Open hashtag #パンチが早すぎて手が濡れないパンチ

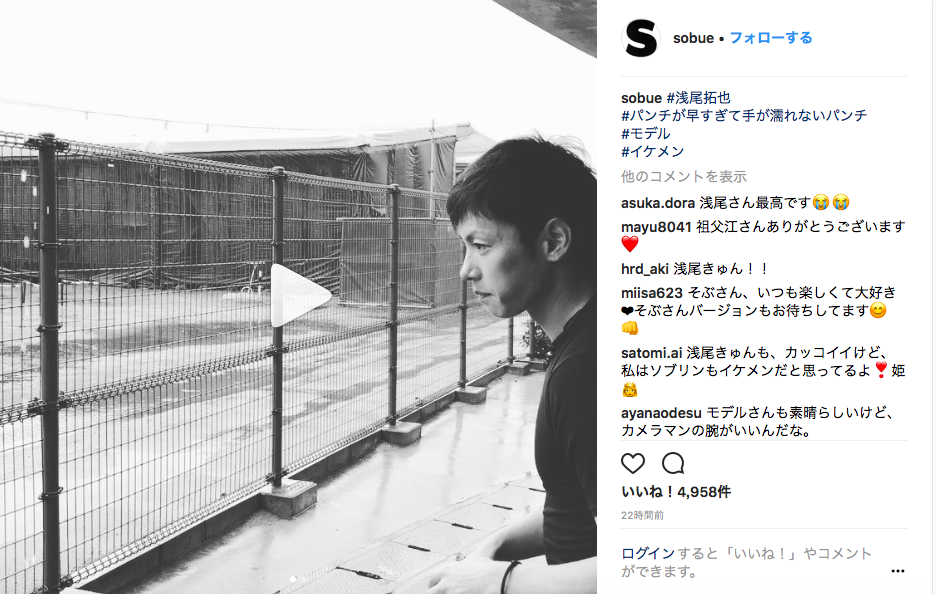click(x=744, y=115)
